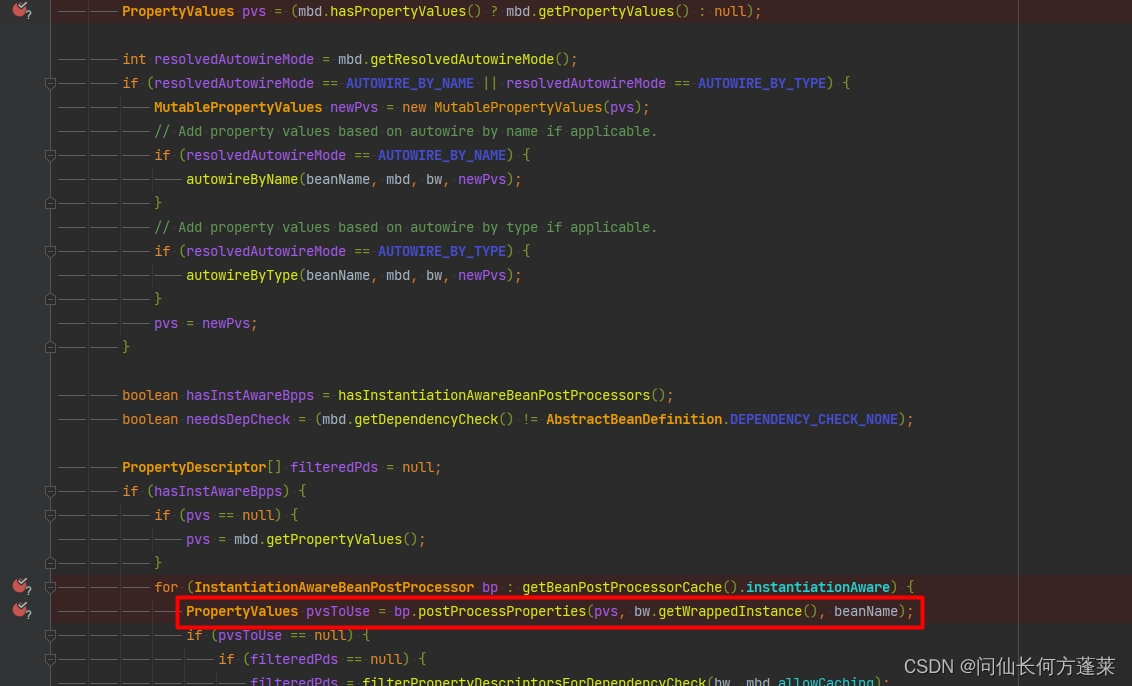Click 'PropertyDescriptor[]' type name
This screenshot has height=686, width=1132.
[x=202, y=467]
